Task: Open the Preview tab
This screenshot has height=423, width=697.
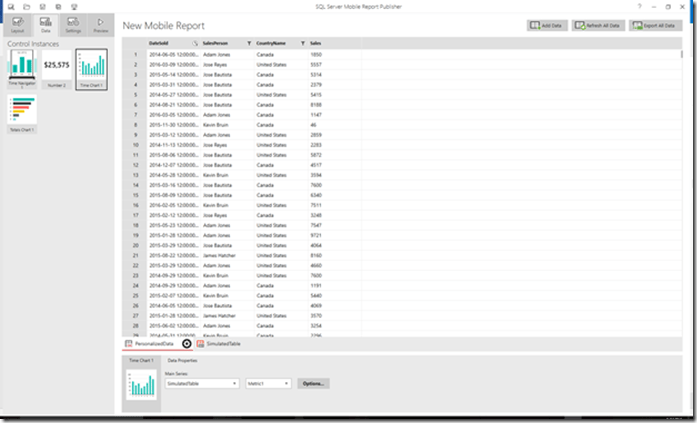Action: pyautogui.click(x=101, y=25)
